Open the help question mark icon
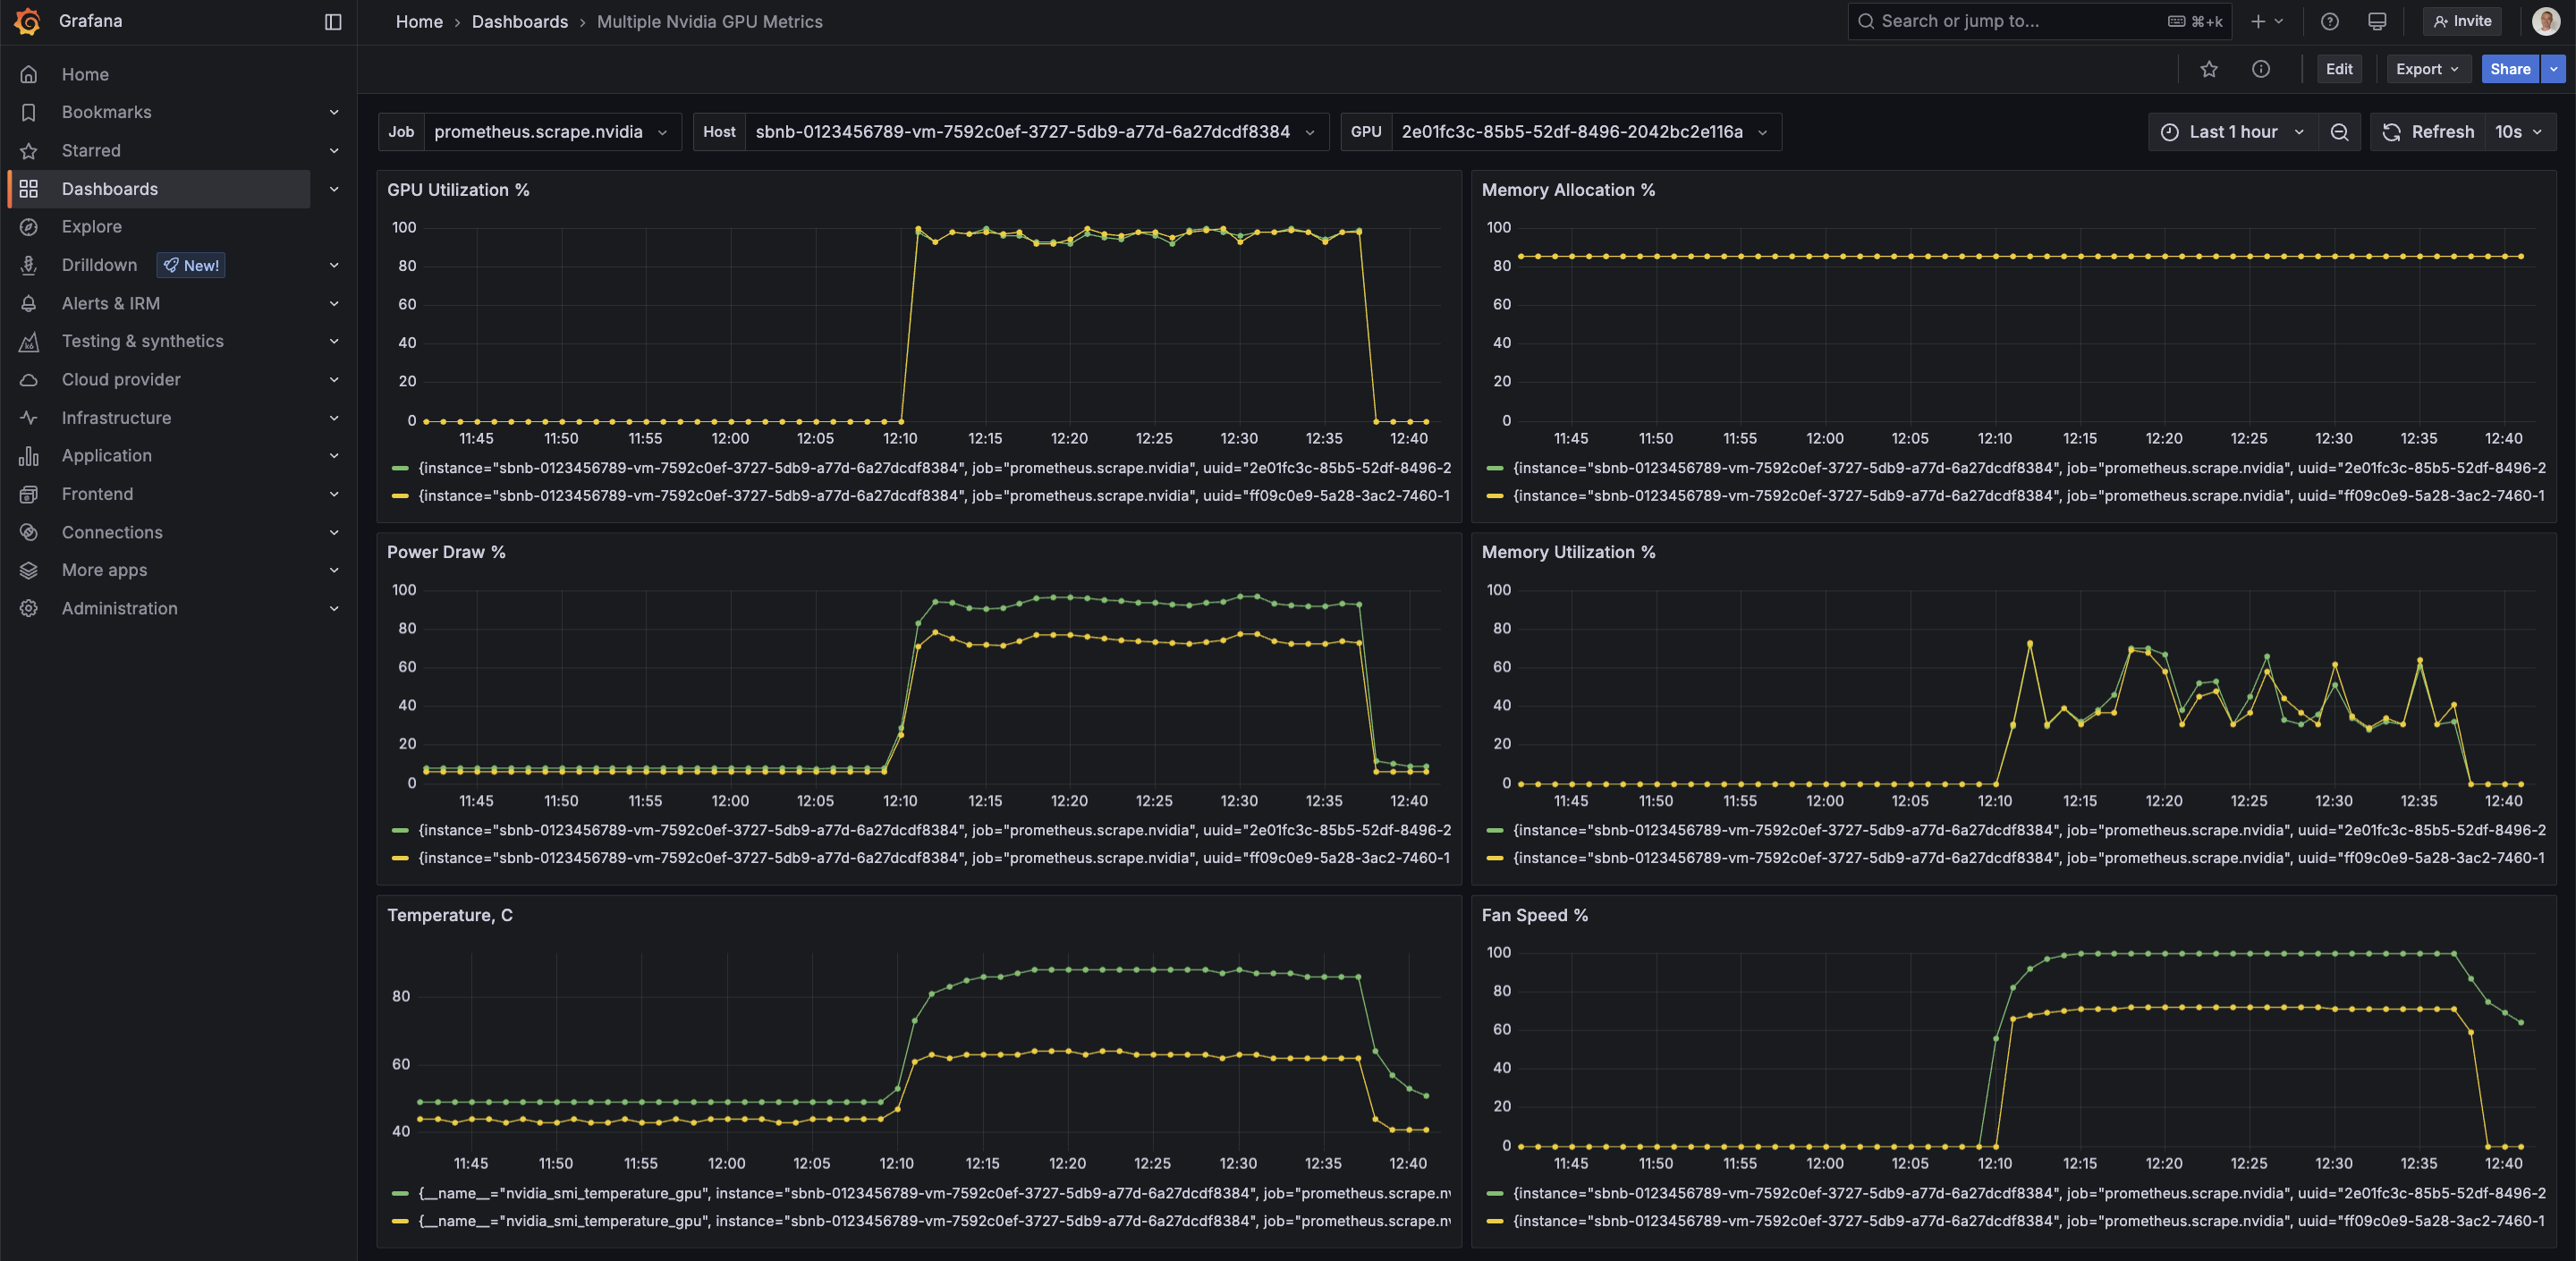Screen dimensions: 2576x1261 pos(2329,21)
